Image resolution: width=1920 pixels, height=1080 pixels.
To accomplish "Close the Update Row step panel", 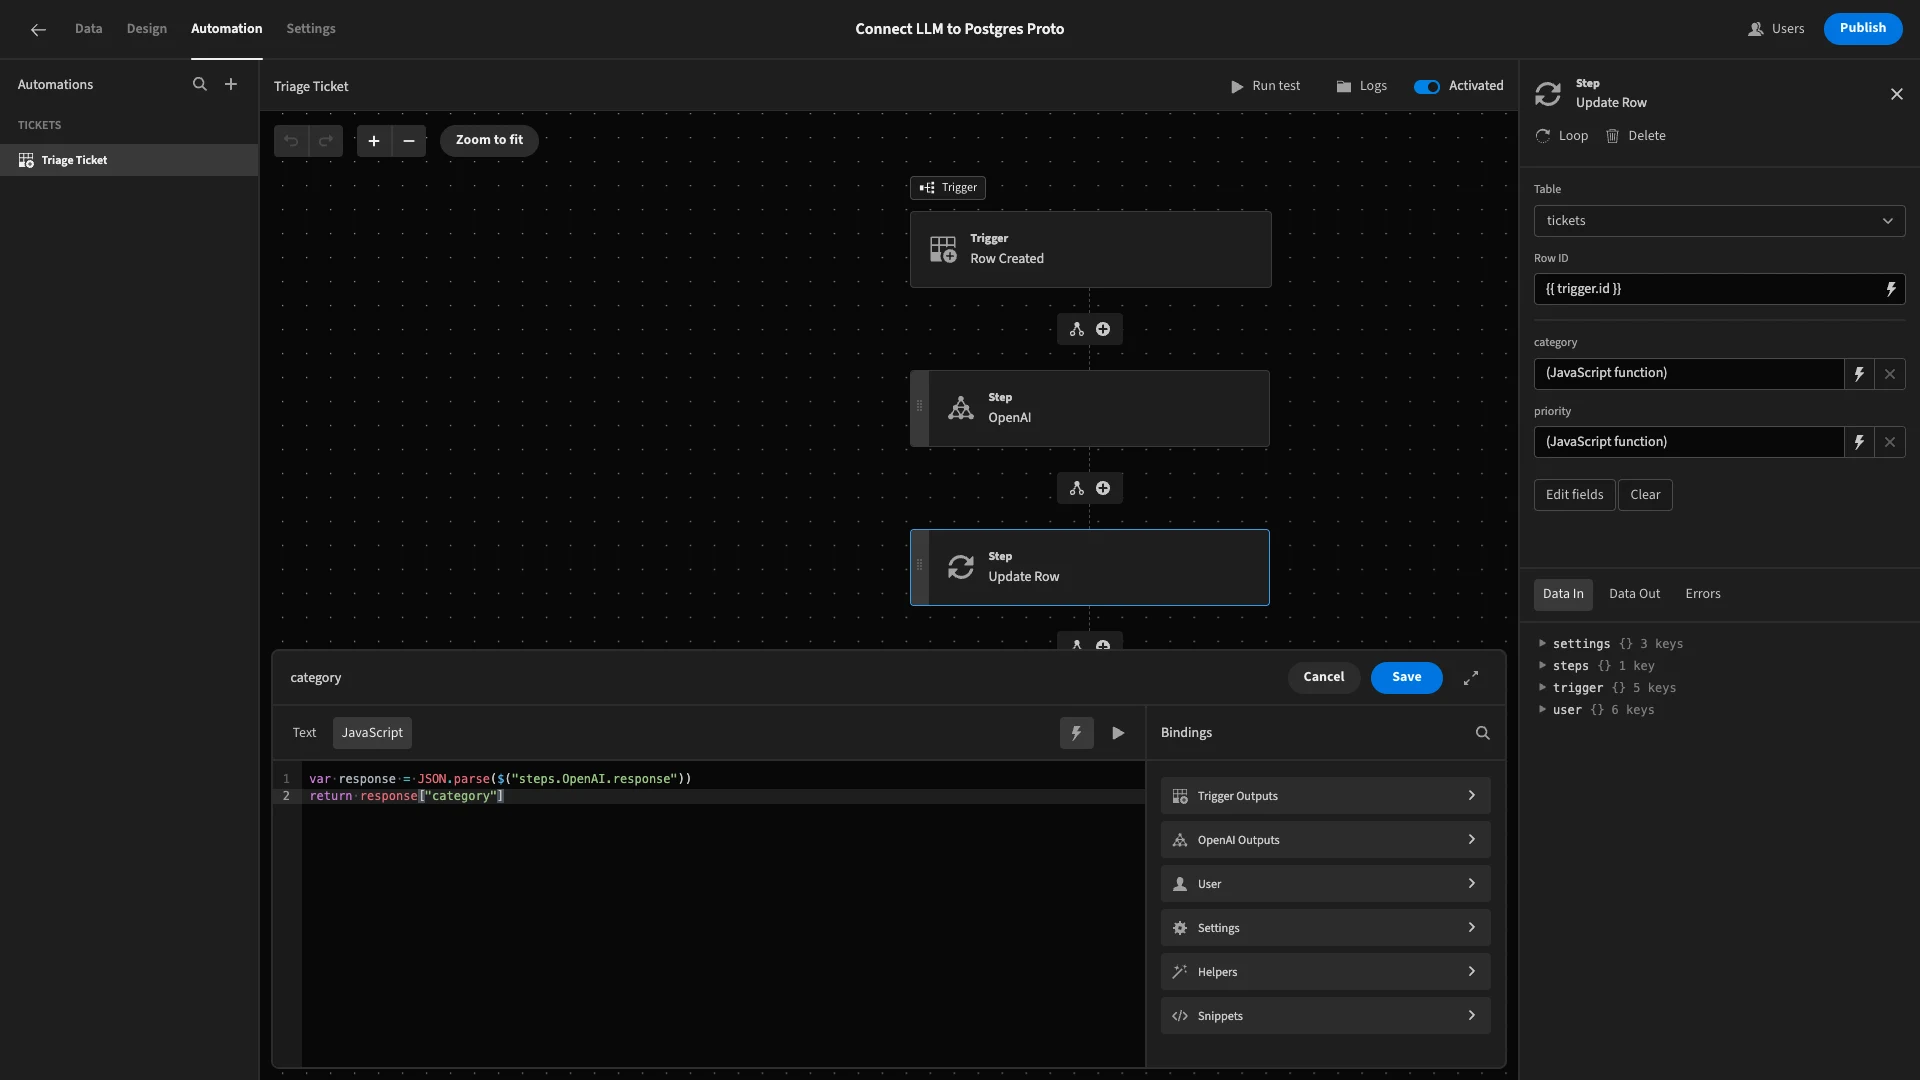I will pos(1897,94).
